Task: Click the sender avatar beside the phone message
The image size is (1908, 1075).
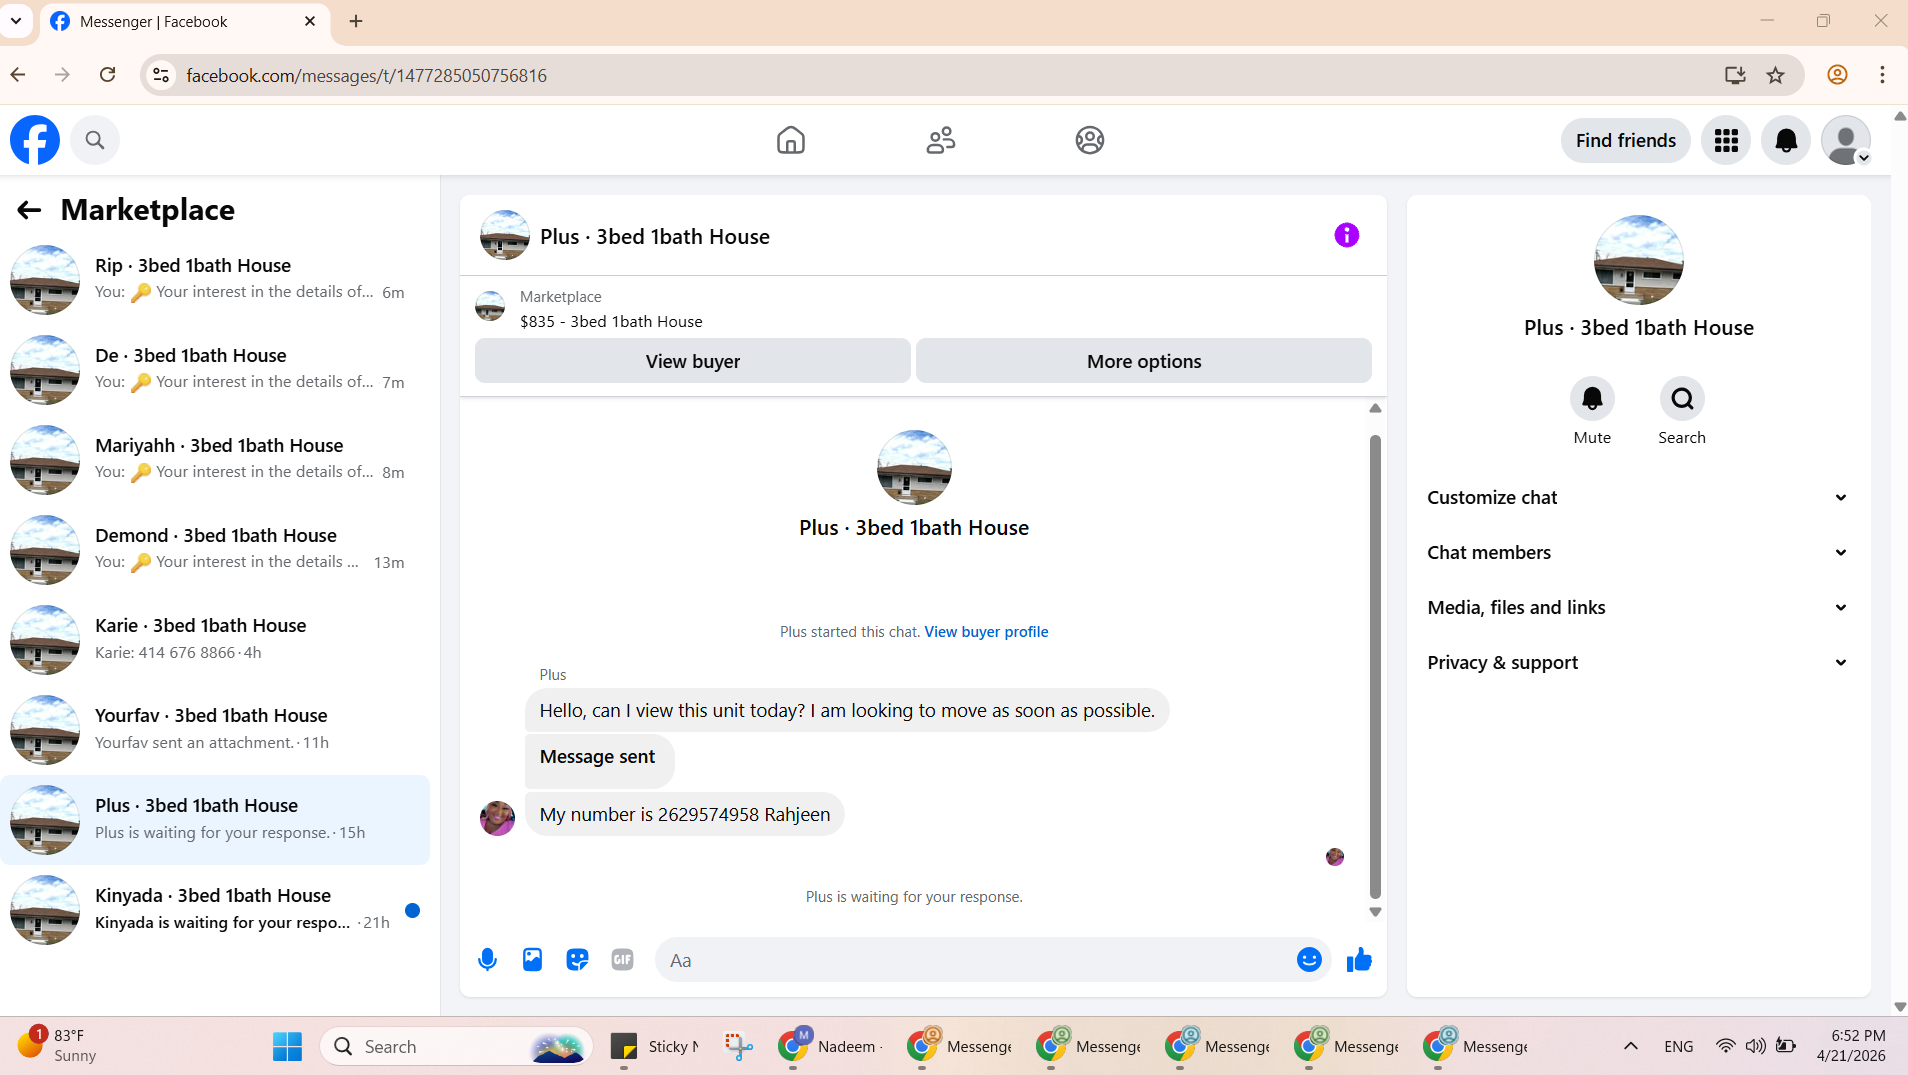Action: (x=497, y=817)
